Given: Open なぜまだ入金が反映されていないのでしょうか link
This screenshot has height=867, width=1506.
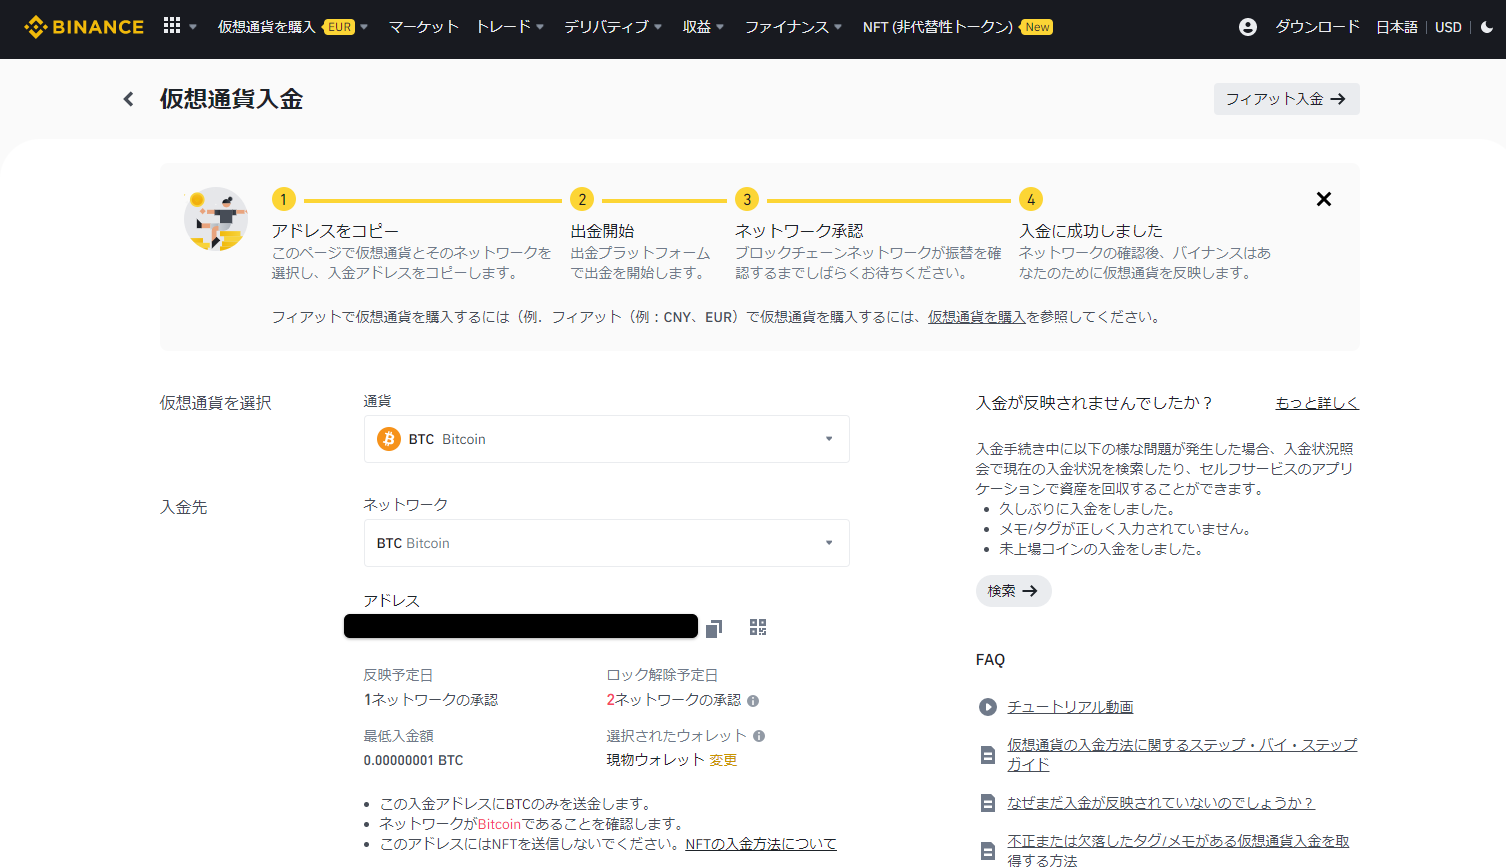Looking at the screenshot, I should pos(1161,803).
